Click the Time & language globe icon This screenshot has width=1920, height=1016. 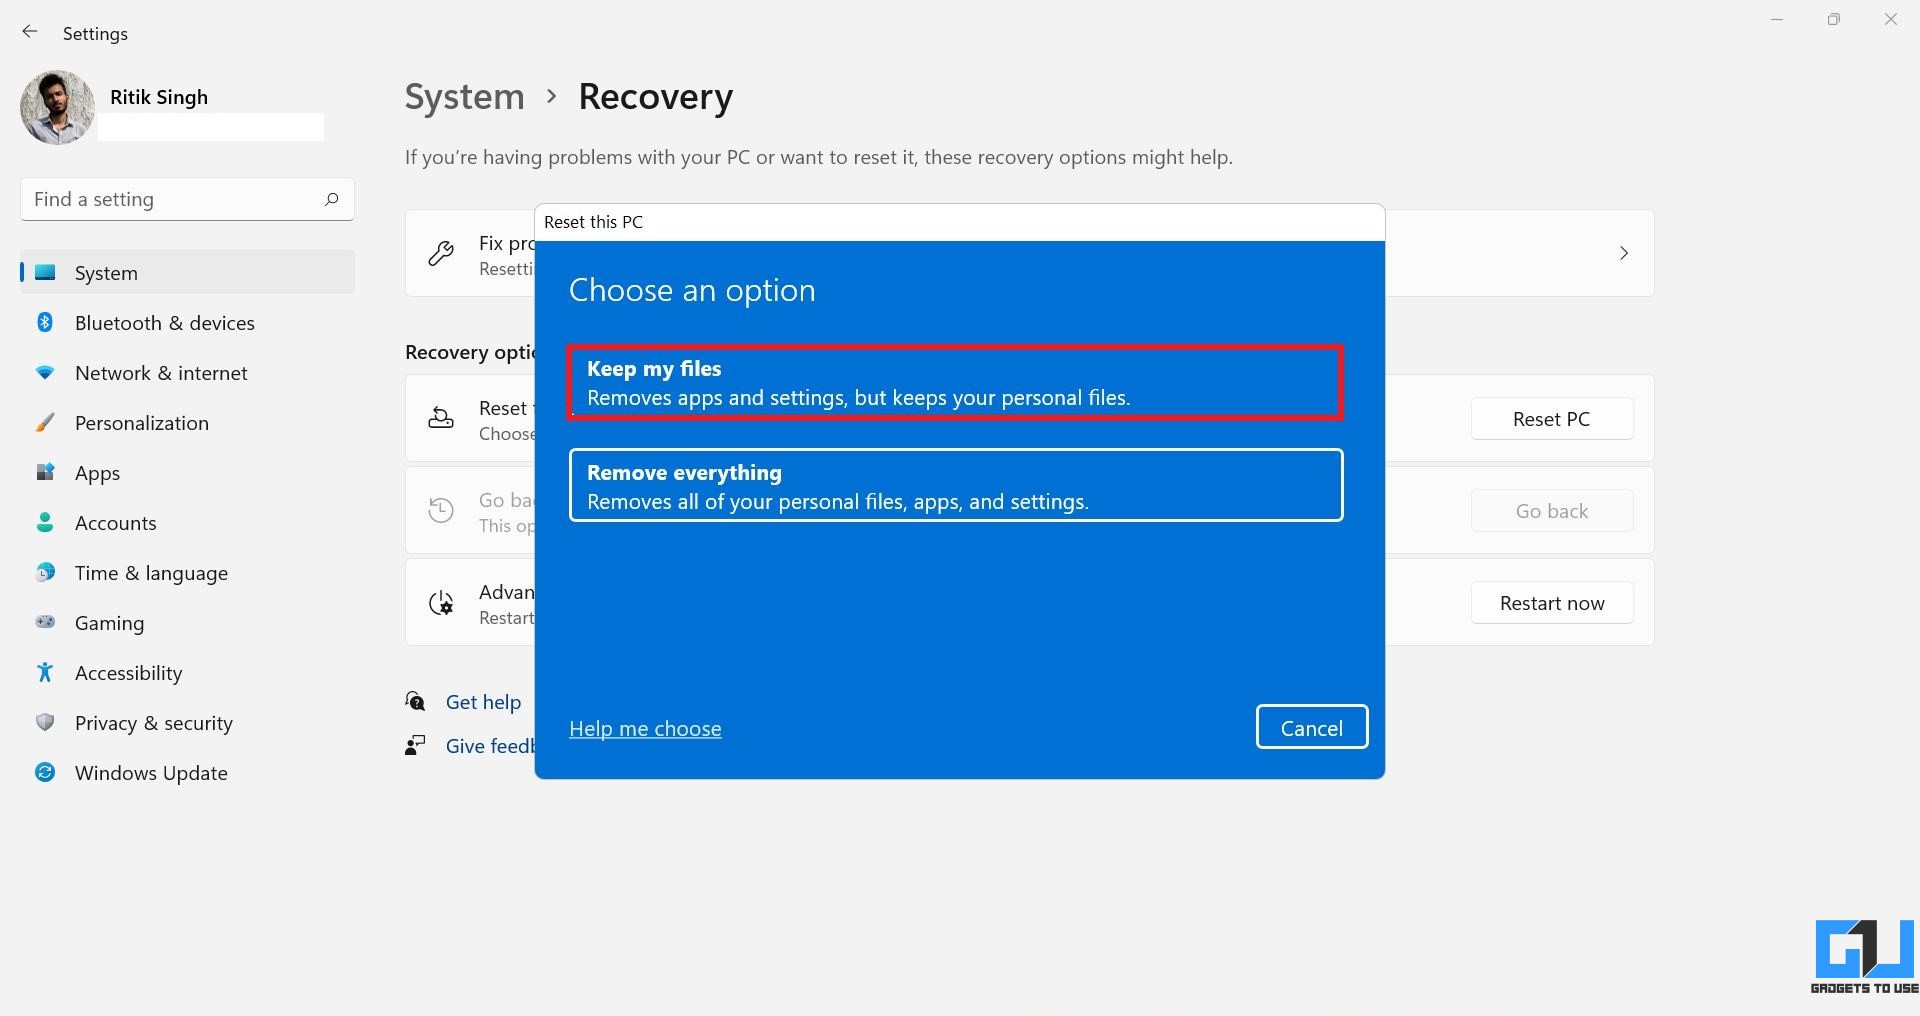click(45, 572)
